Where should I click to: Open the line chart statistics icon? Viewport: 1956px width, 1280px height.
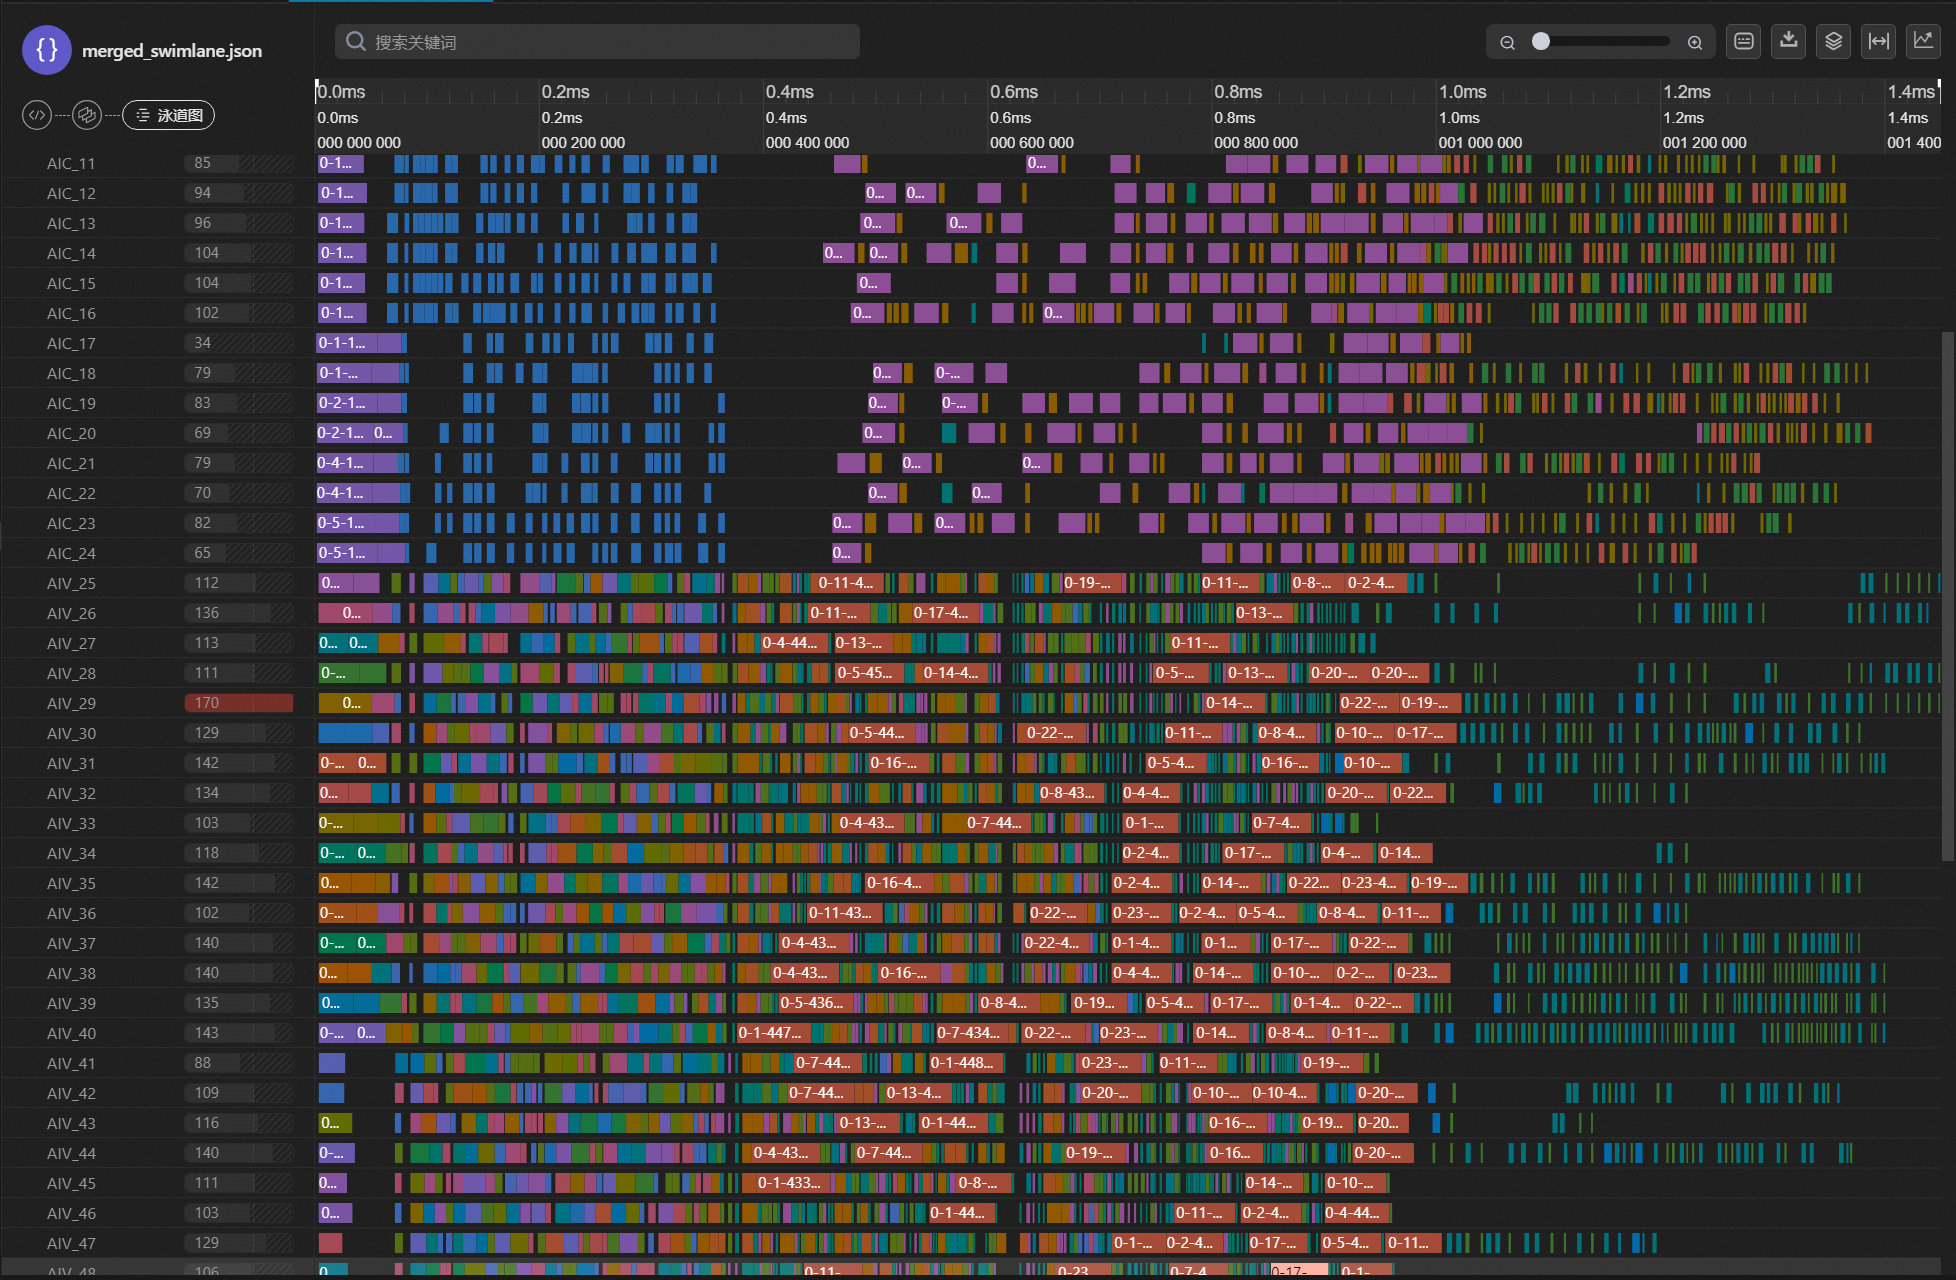1923,41
